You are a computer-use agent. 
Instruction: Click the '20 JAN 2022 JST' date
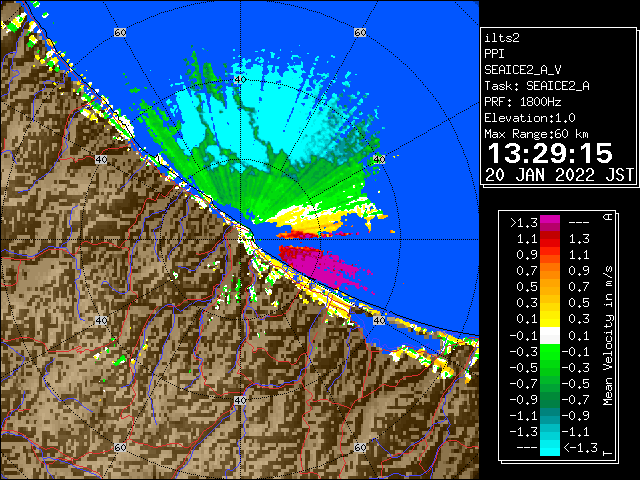[560, 175]
